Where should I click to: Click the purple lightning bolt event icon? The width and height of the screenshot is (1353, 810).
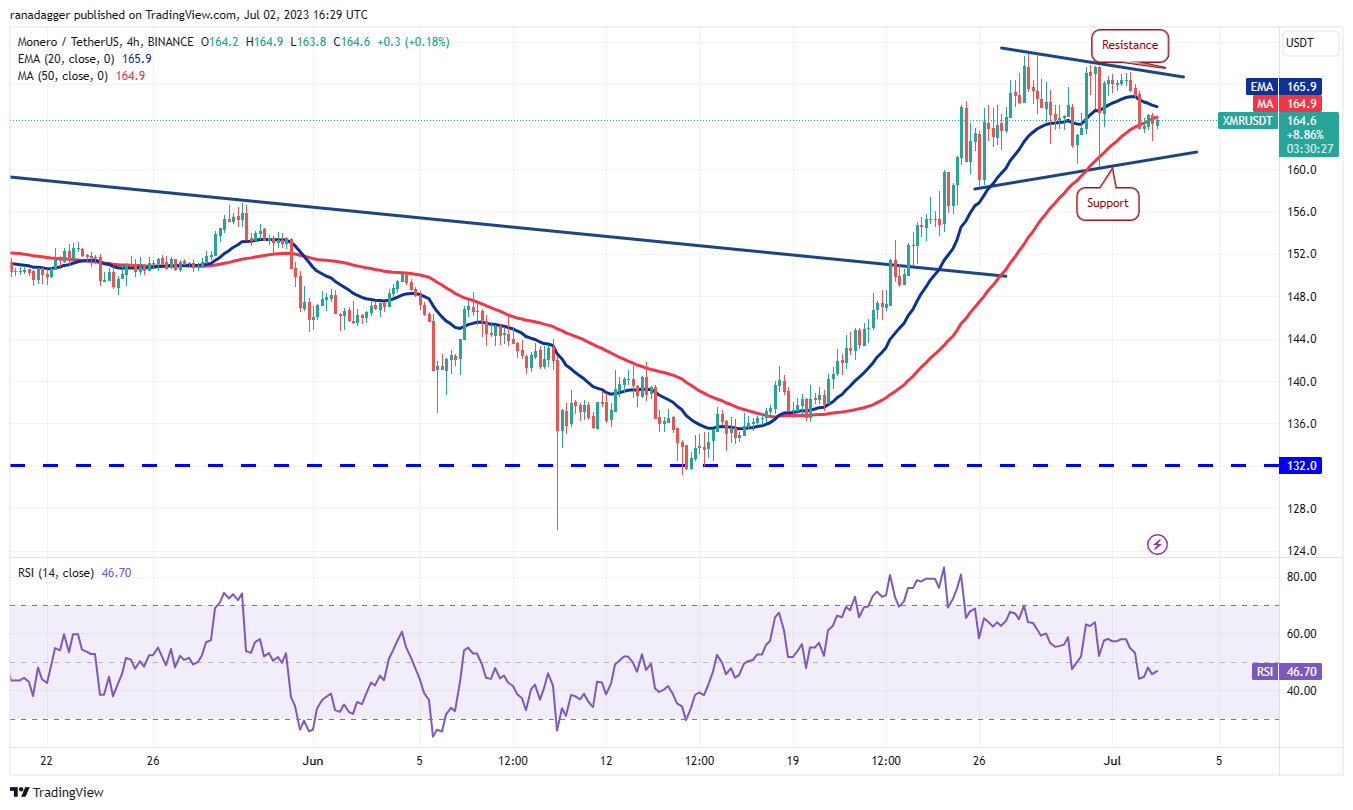pyautogui.click(x=1157, y=545)
